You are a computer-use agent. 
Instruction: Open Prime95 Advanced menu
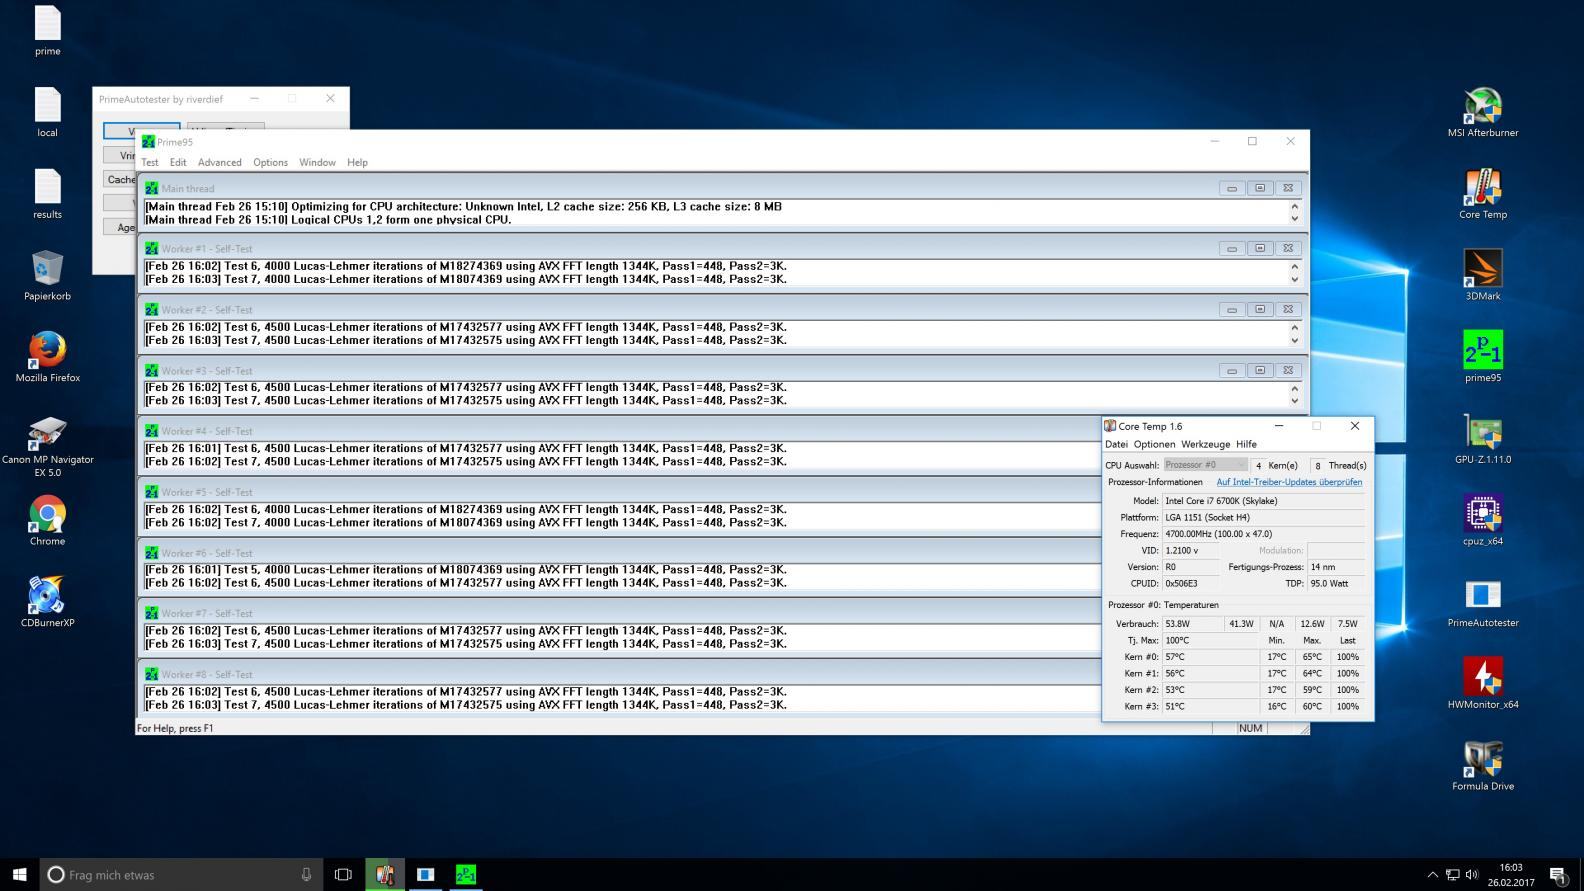point(220,162)
